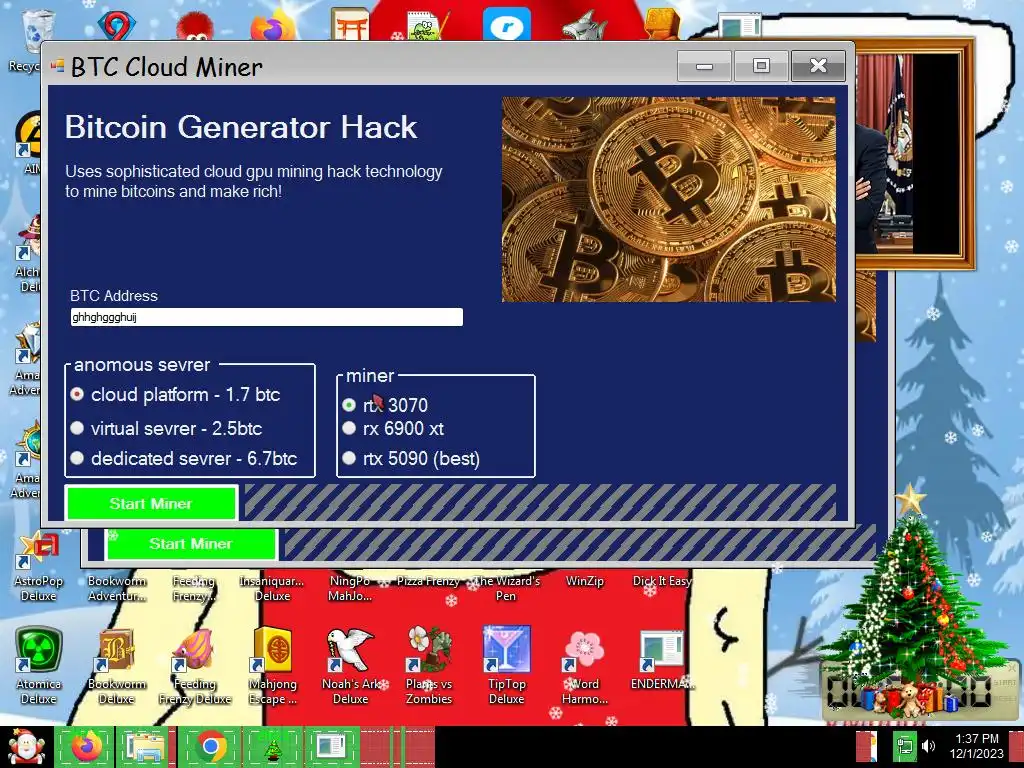This screenshot has width=1024, height=768.
Task: Launch TipTop Deluxe shortcut
Action: [507, 666]
